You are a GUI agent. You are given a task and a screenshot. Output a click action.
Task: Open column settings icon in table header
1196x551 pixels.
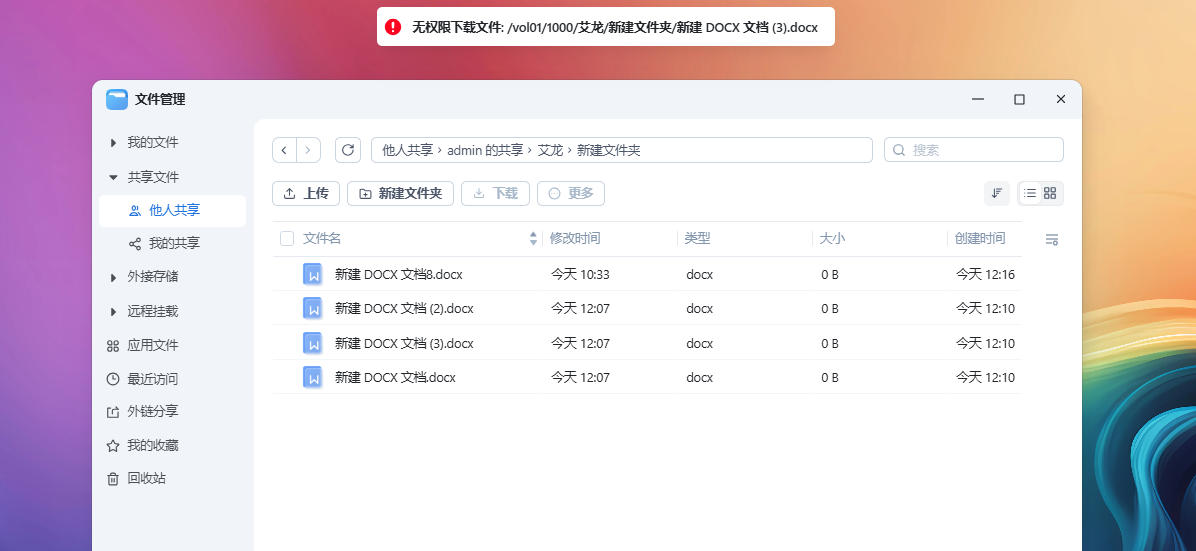1051,240
